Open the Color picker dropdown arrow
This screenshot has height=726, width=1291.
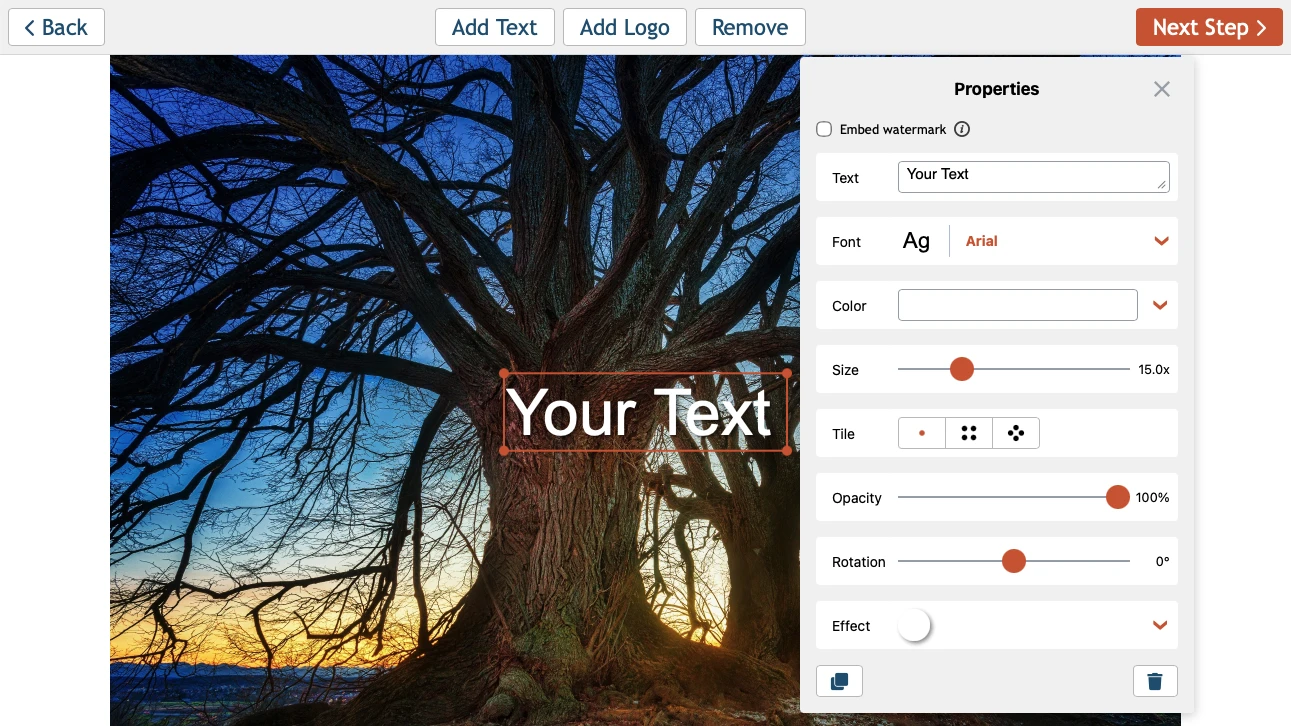[1160, 305]
